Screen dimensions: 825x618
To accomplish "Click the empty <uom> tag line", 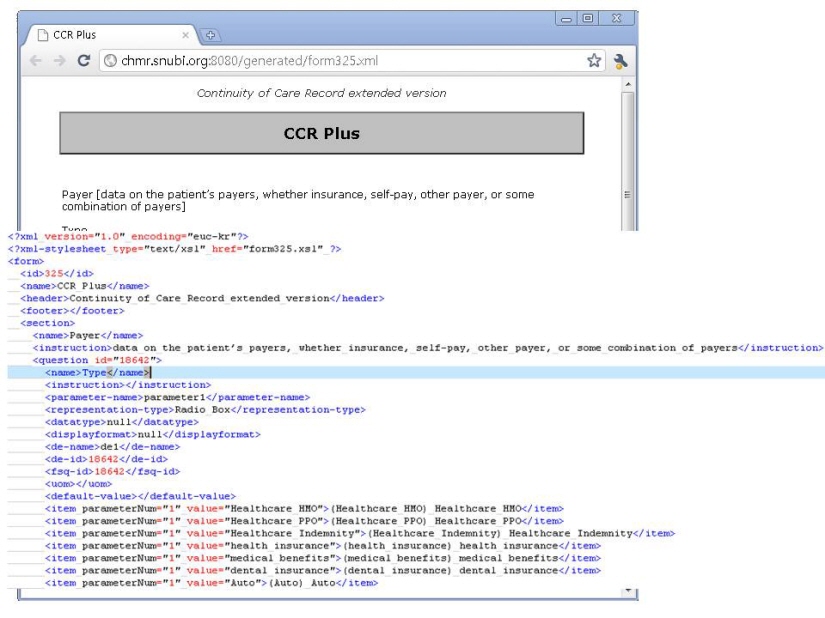I will tap(78, 484).
